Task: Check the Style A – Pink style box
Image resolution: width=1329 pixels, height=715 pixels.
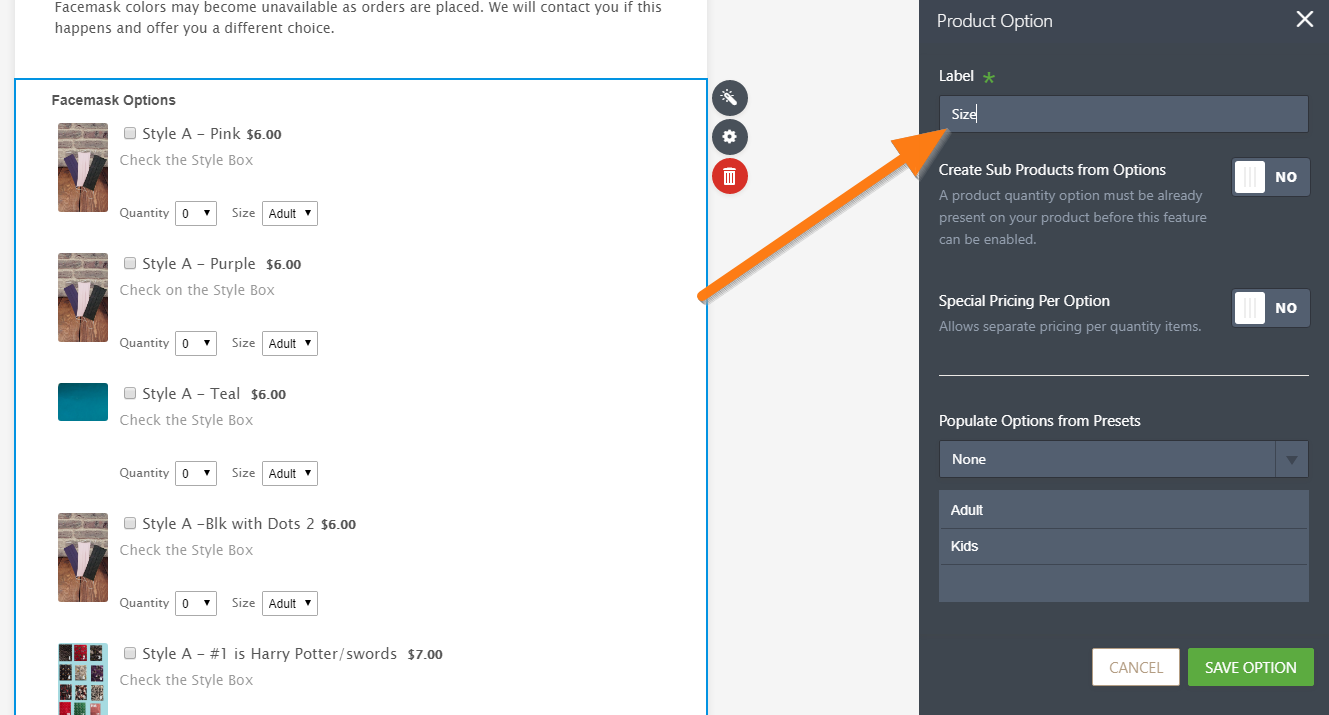Action: (129, 133)
